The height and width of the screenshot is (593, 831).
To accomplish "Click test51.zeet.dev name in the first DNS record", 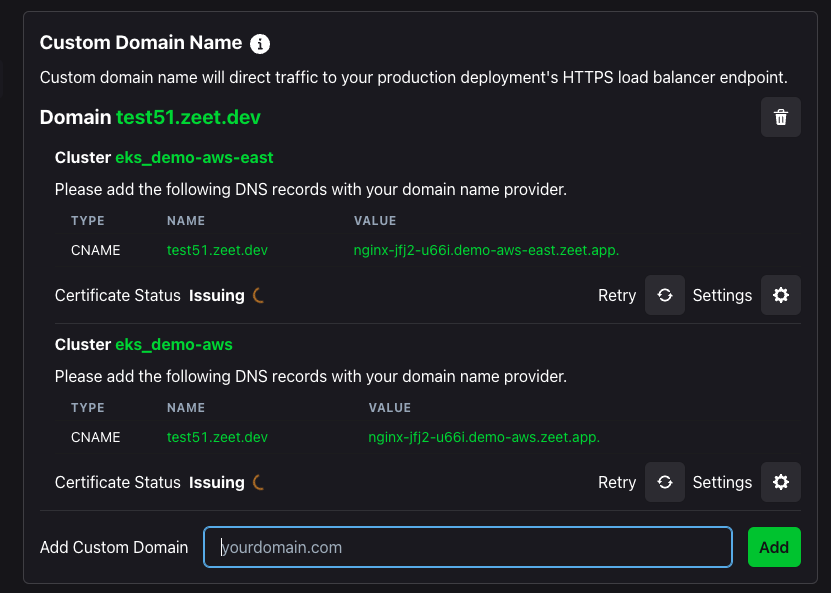I will 217,250.
